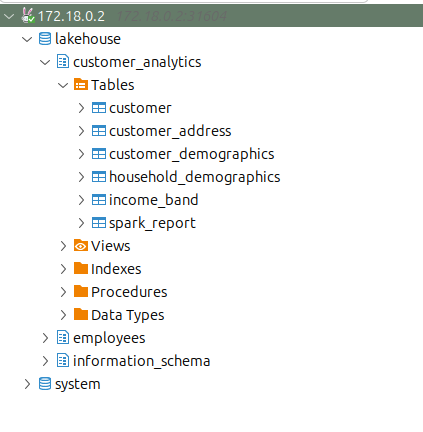Expand the system database node

point(27,384)
